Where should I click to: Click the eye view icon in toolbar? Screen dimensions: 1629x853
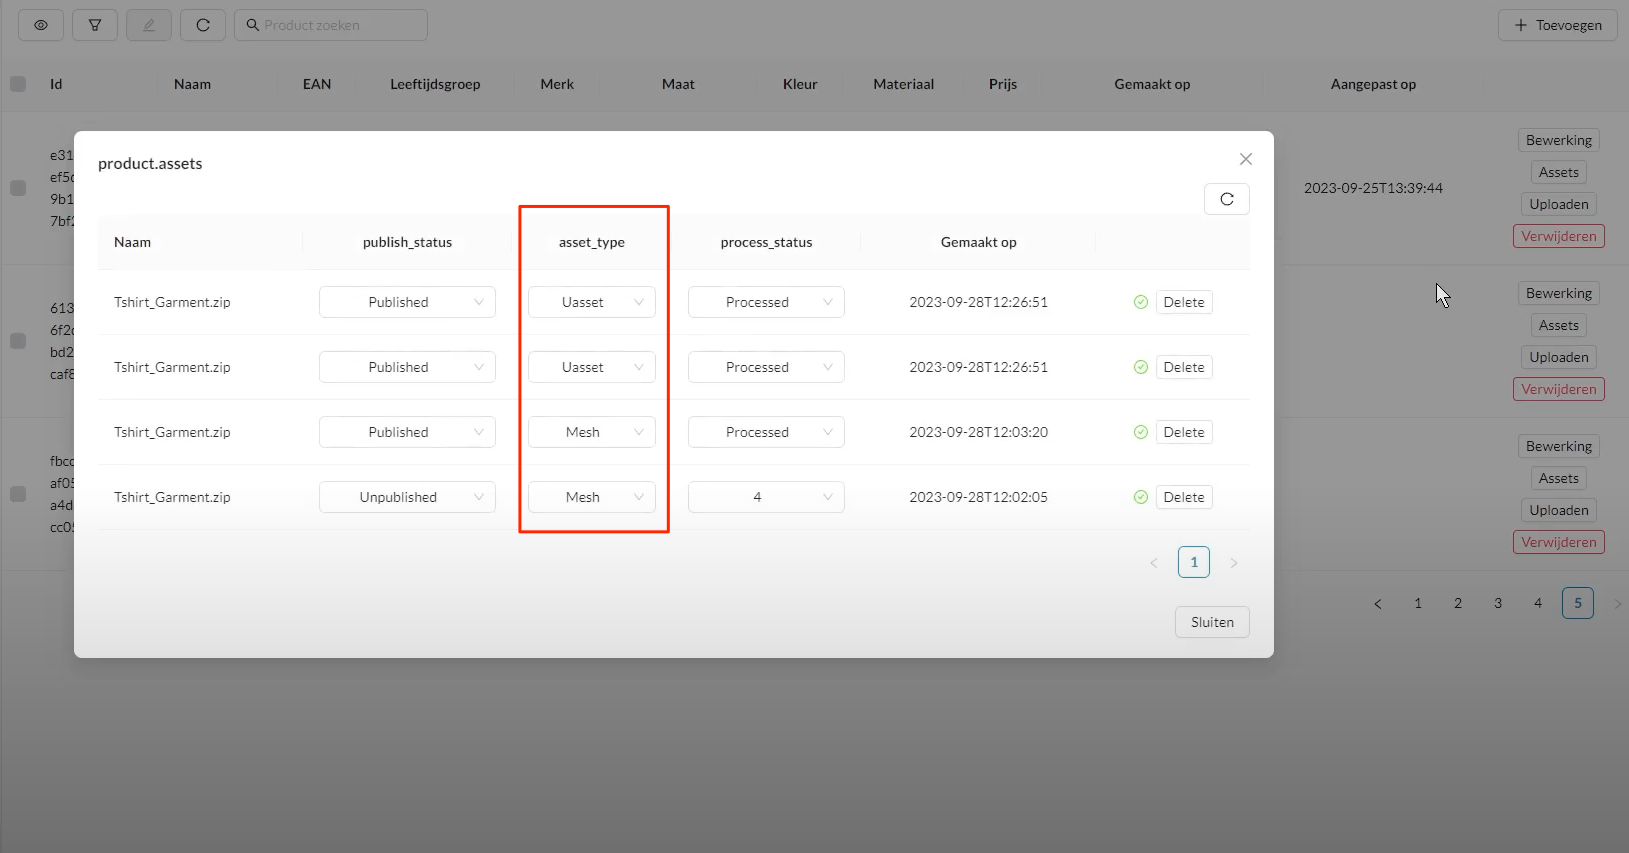[x=41, y=25]
